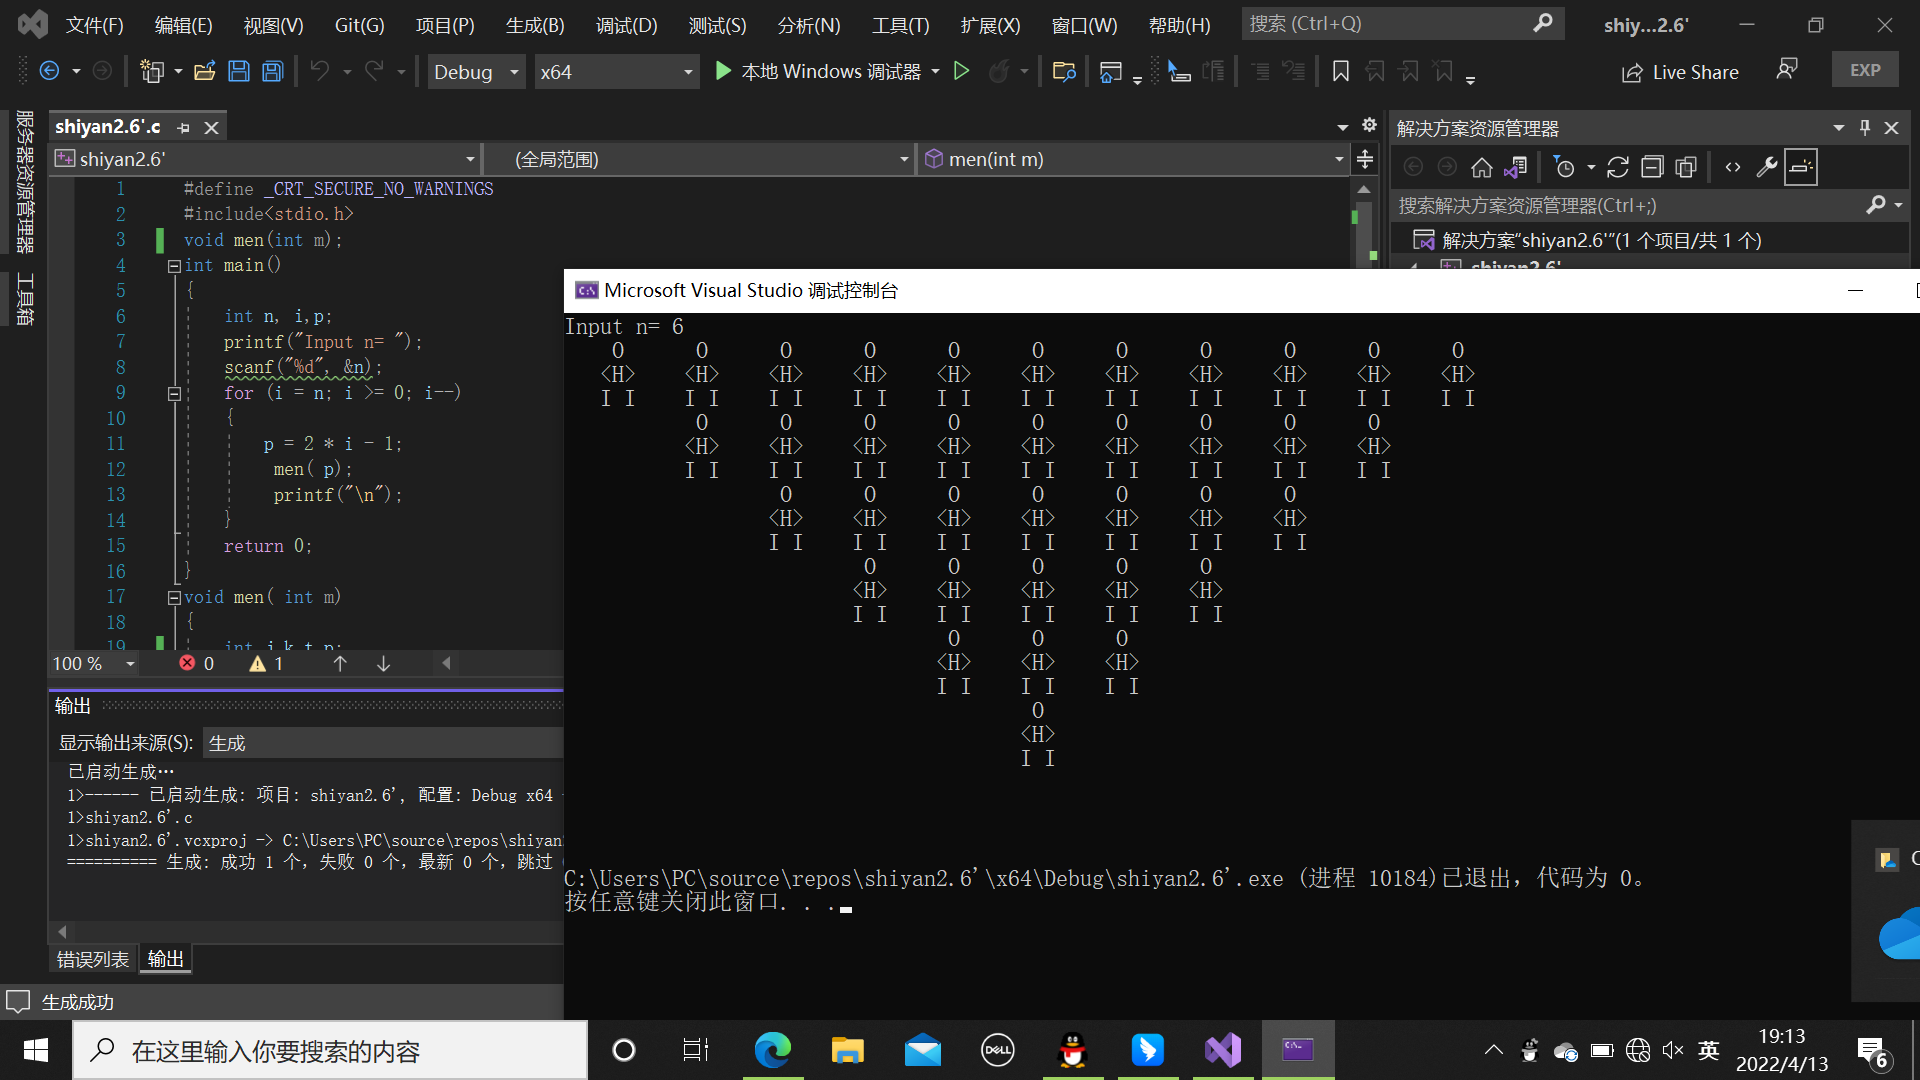Click Collapse All icon in Solution Explorer
The image size is (1920, 1080).
pyautogui.click(x=1652, y=167)
